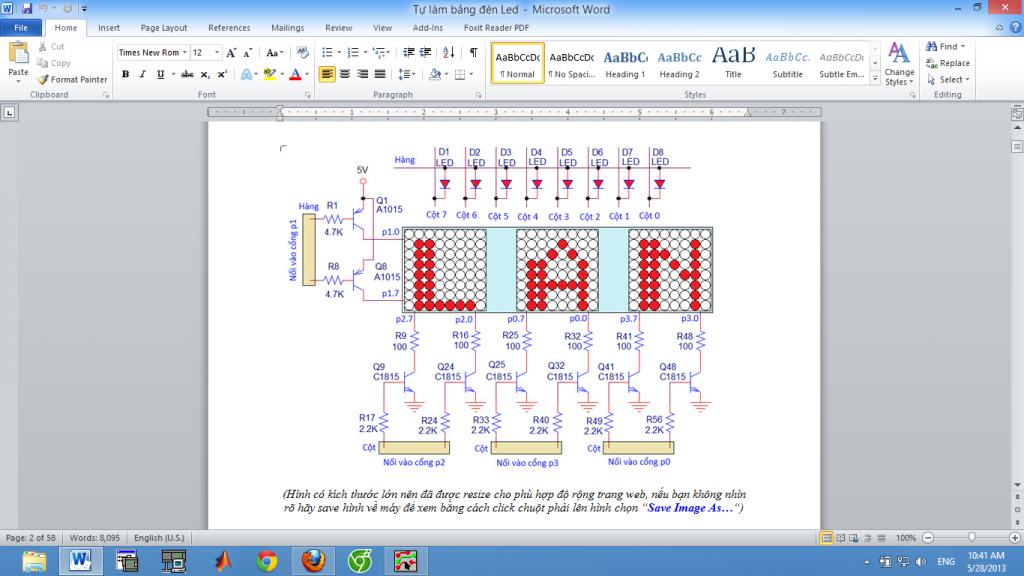Open the Foxit Reader PDF tab
Screen dimensions: 1024x576
(496, 28)
